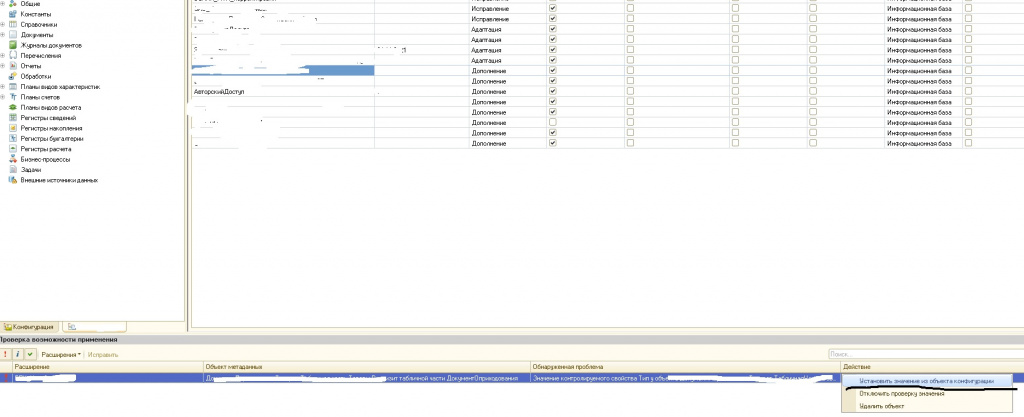
Task: Click the greyed Исправить button
Action: click(103, 354)
